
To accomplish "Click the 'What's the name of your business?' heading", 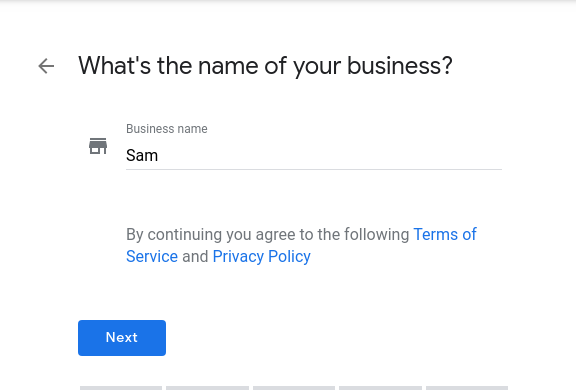I will [x=265, y=66].
